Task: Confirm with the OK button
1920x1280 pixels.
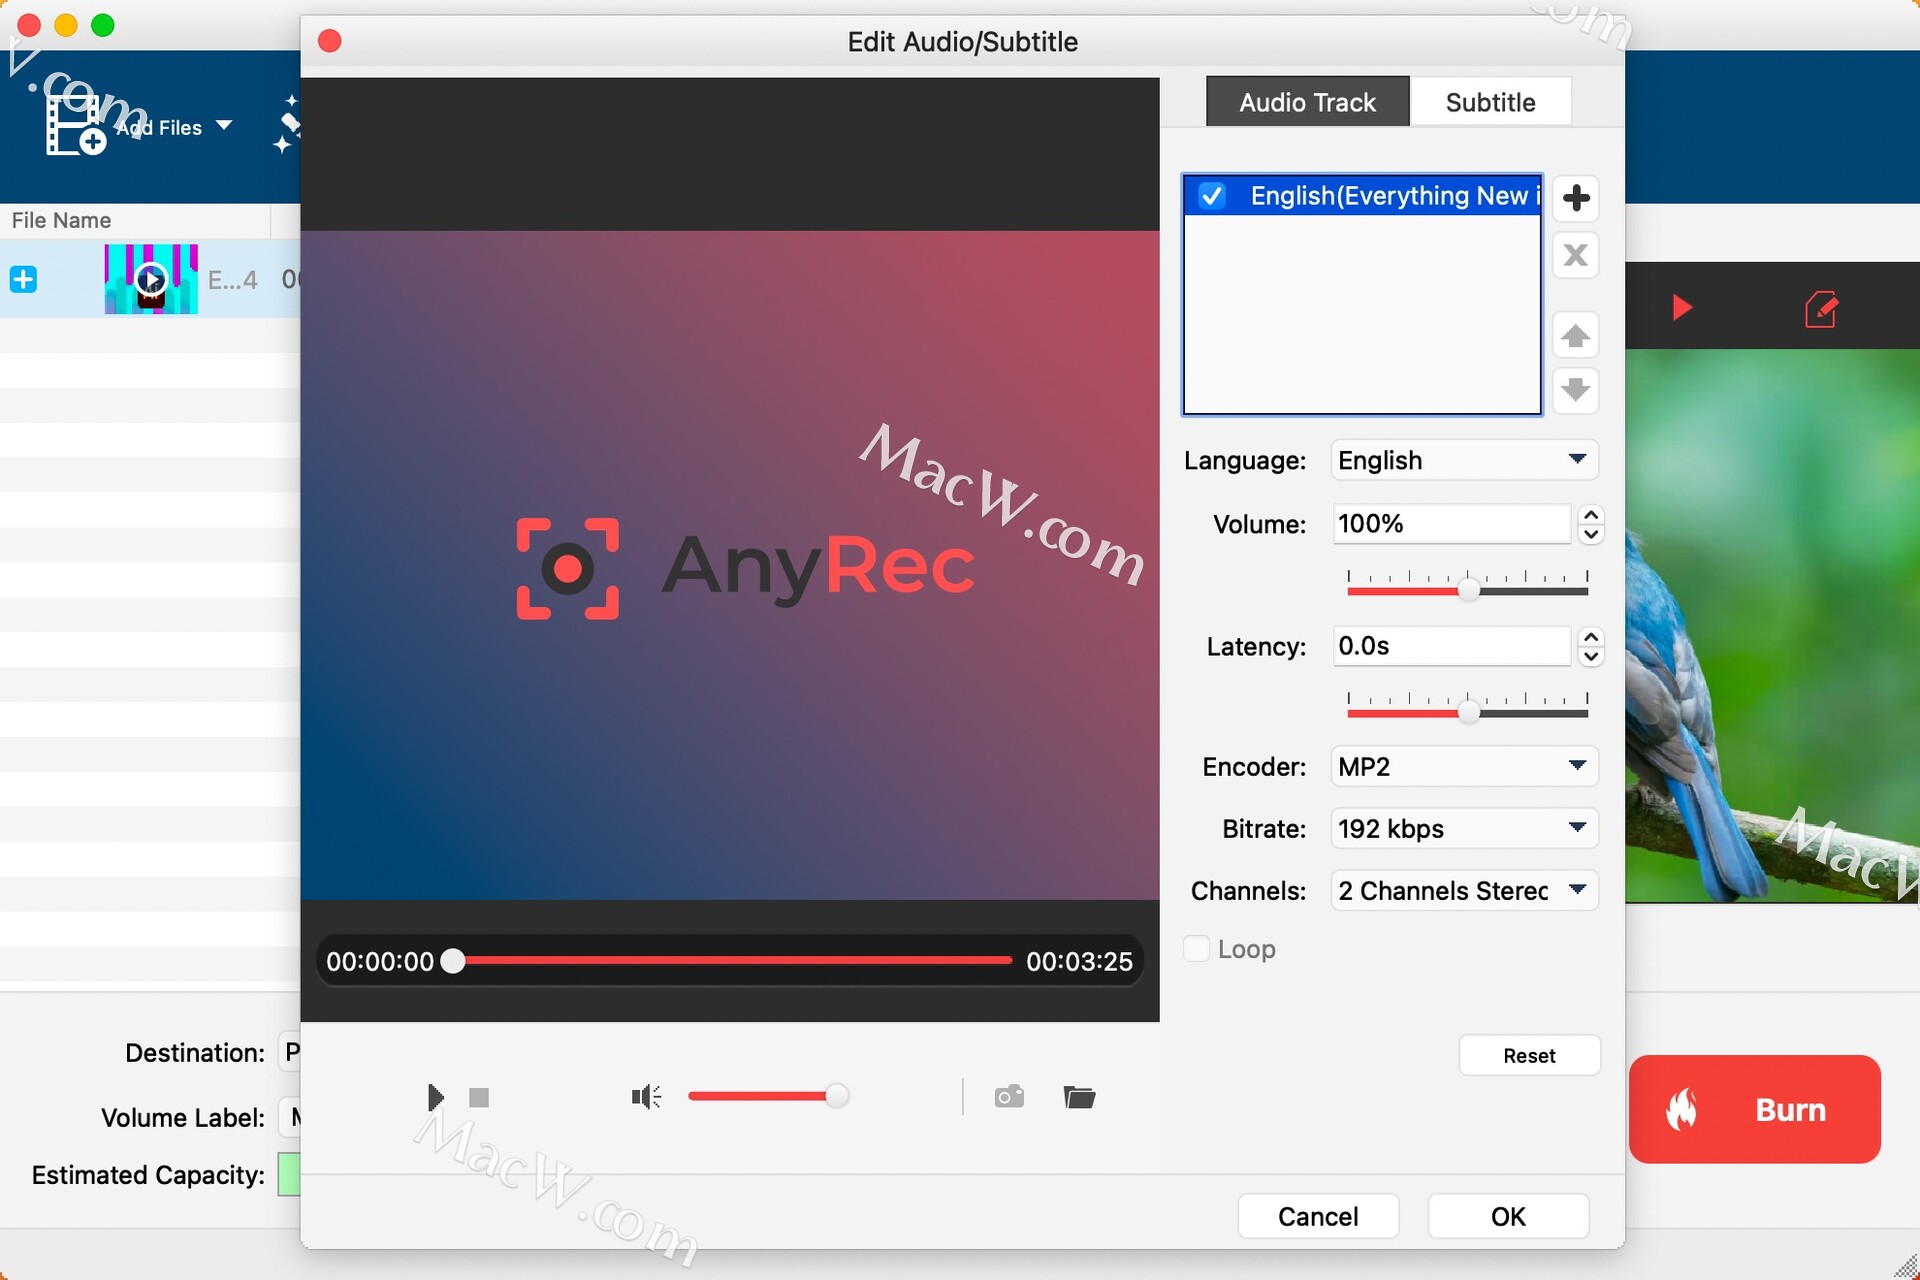Action: [1508, 1216]
